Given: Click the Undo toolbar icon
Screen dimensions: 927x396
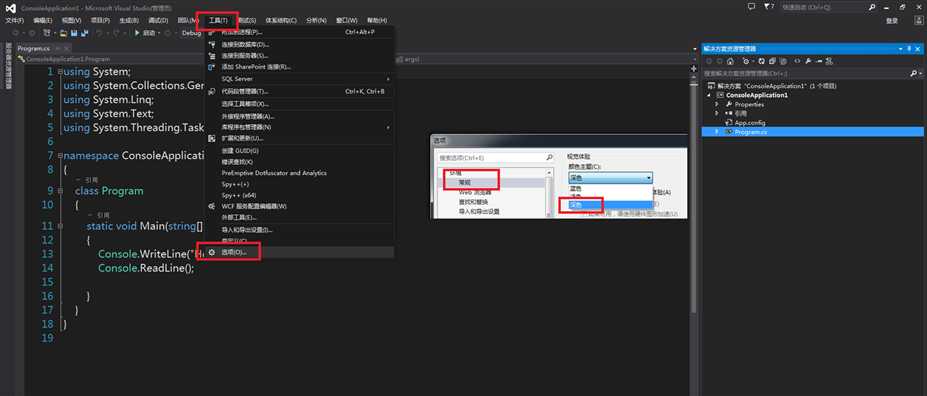Looking at the screenshot, I should [x=100, y=33].
